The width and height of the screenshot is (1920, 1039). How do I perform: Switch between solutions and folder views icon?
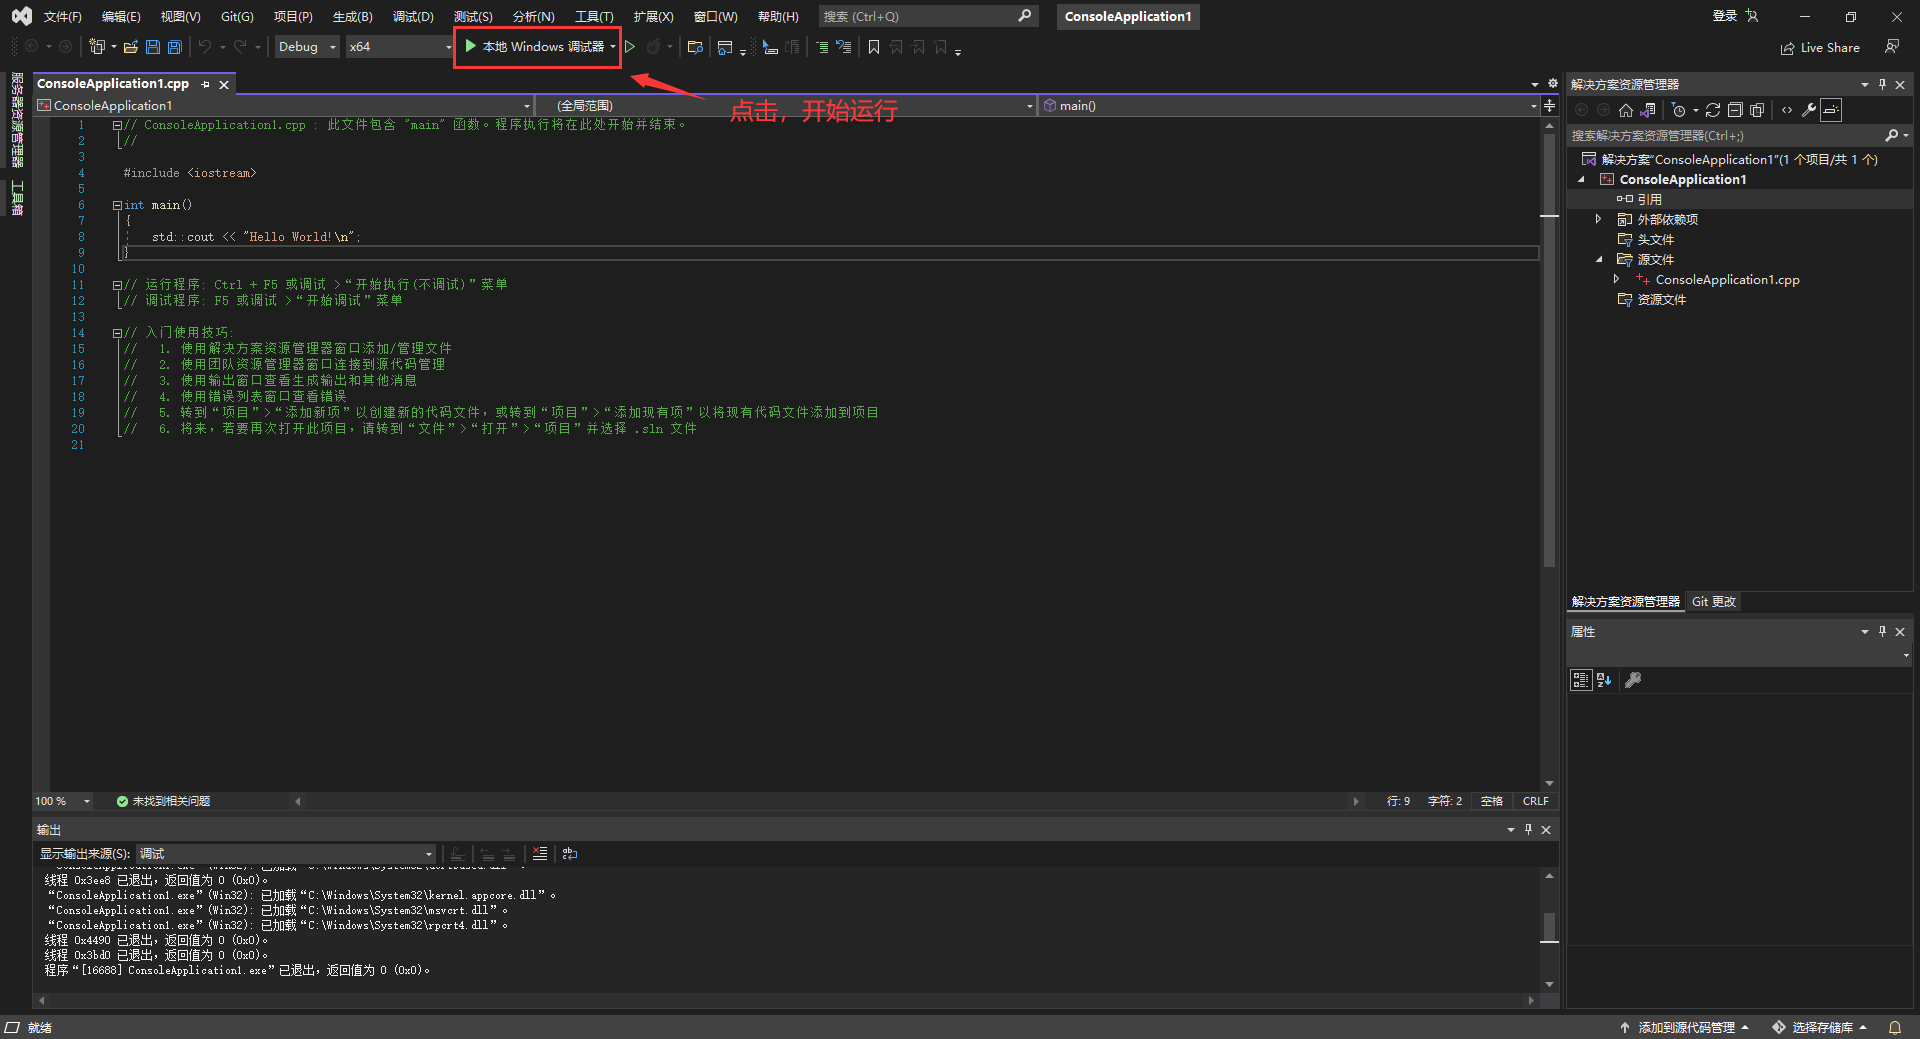point(1648,110)
